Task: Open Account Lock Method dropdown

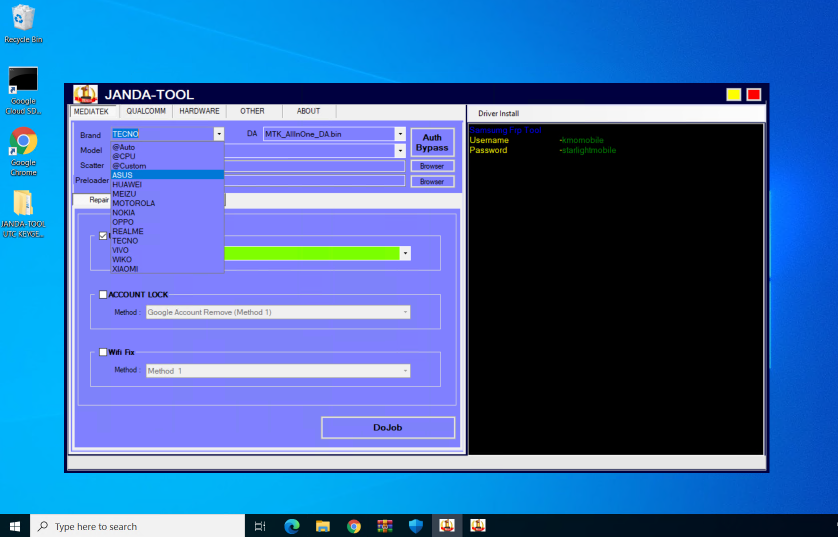Action: pos(278,312)
